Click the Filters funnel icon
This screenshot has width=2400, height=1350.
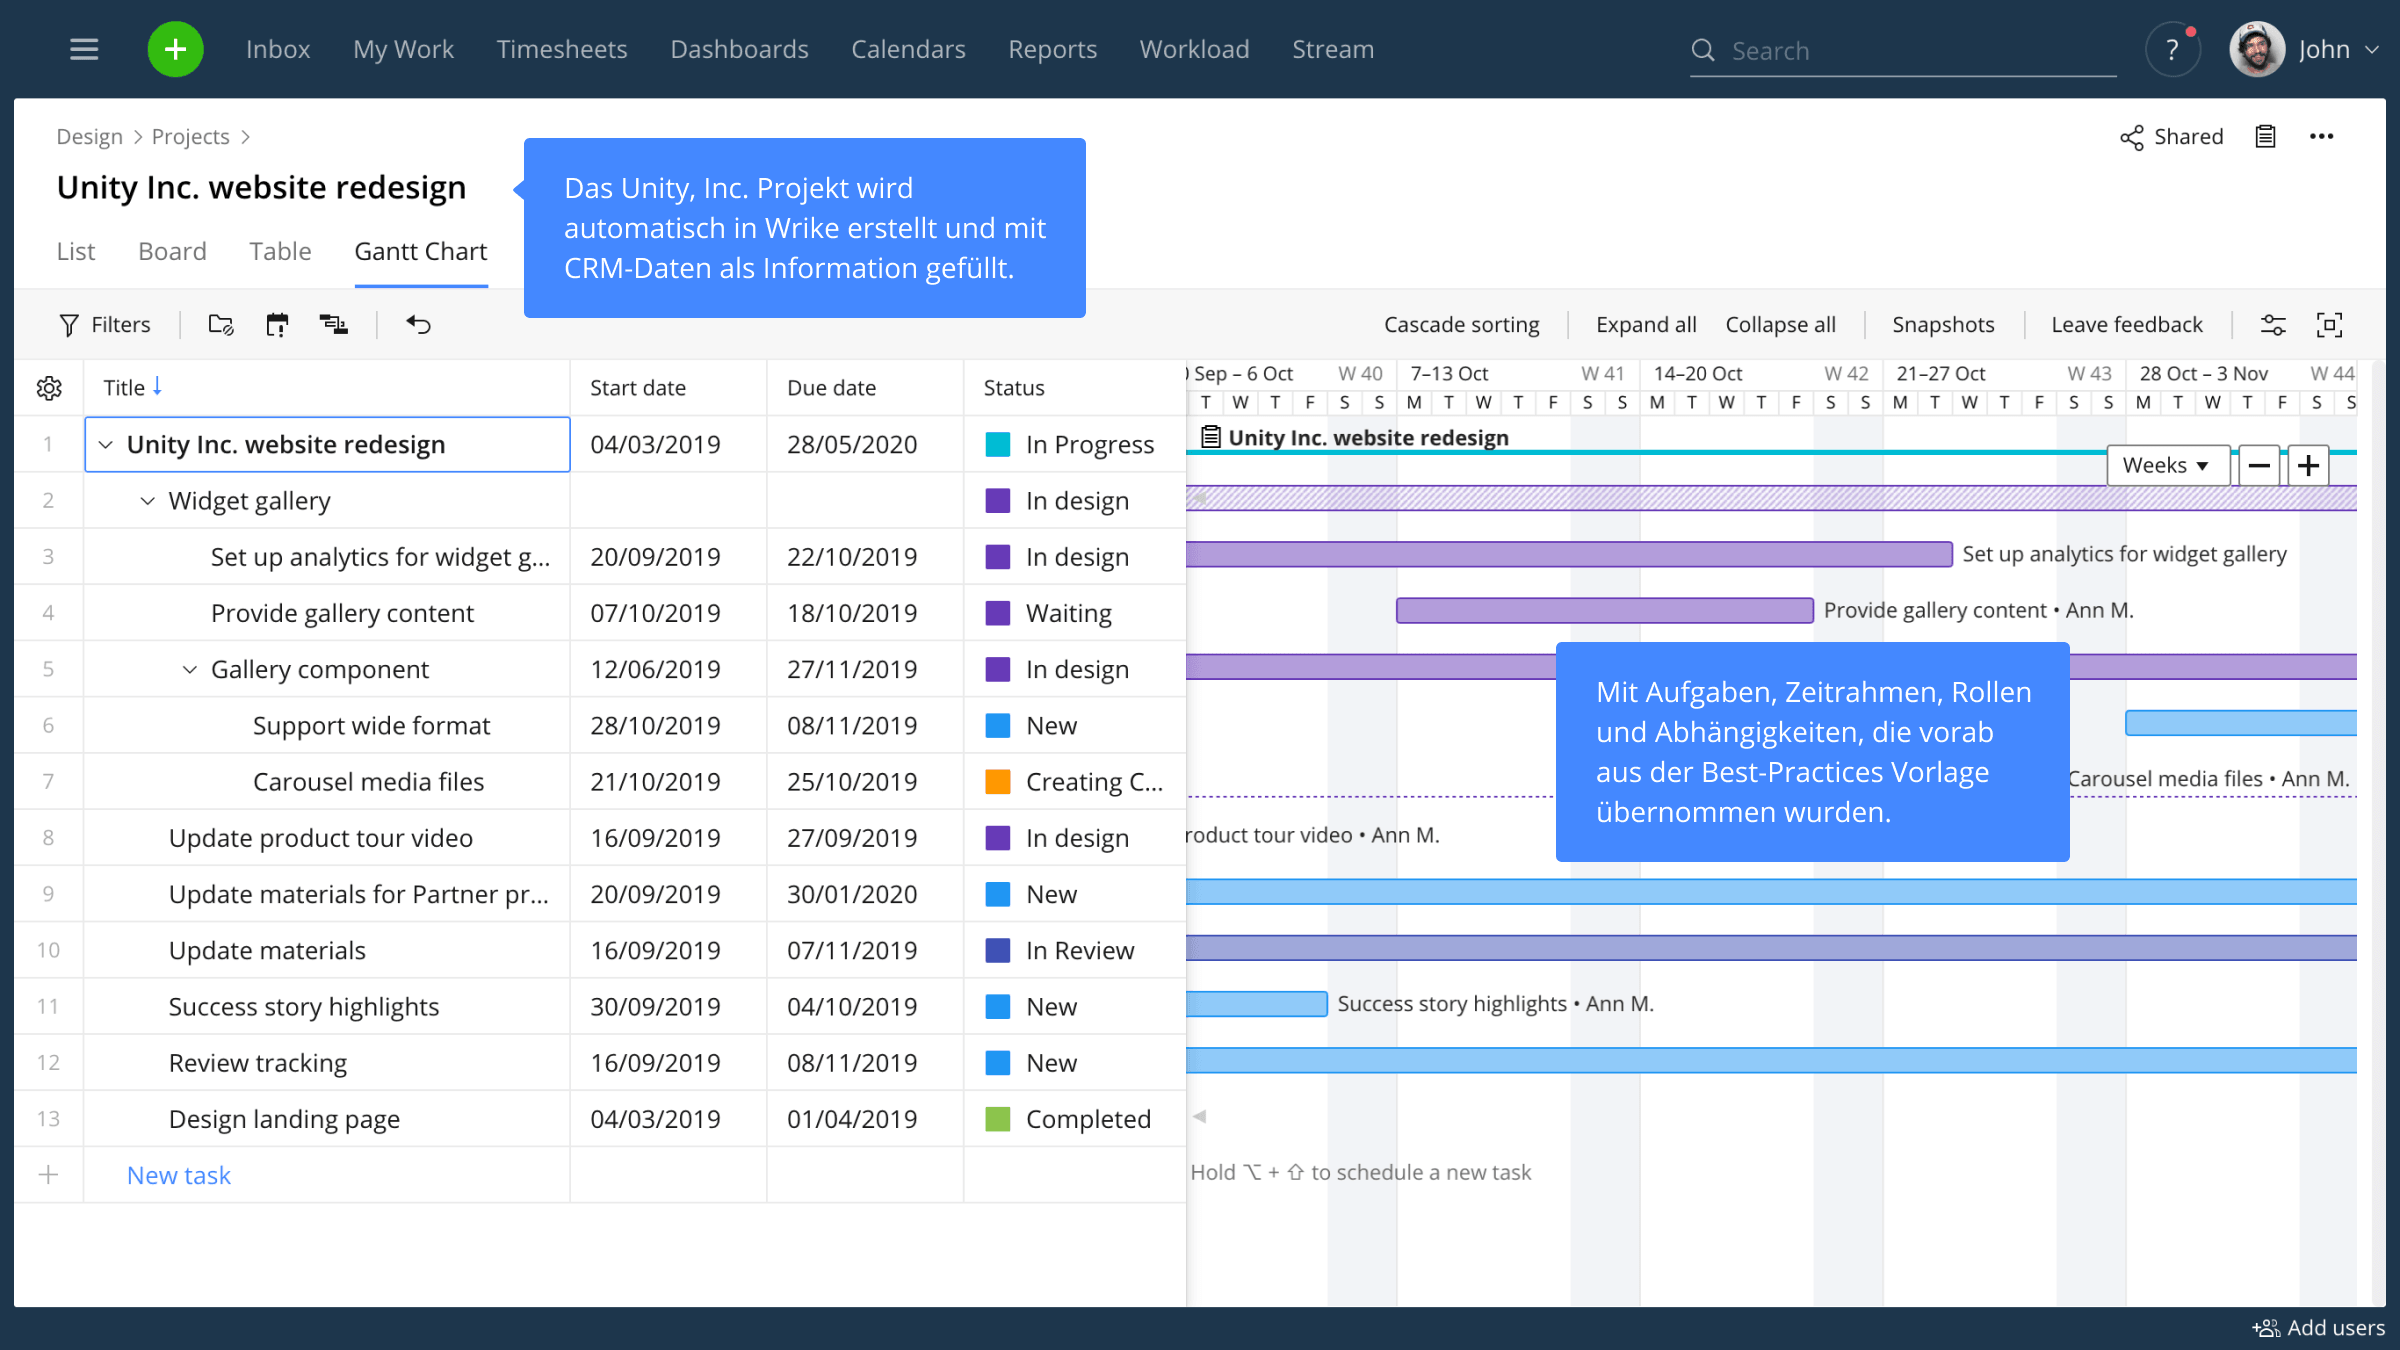(x=69, y=324)
